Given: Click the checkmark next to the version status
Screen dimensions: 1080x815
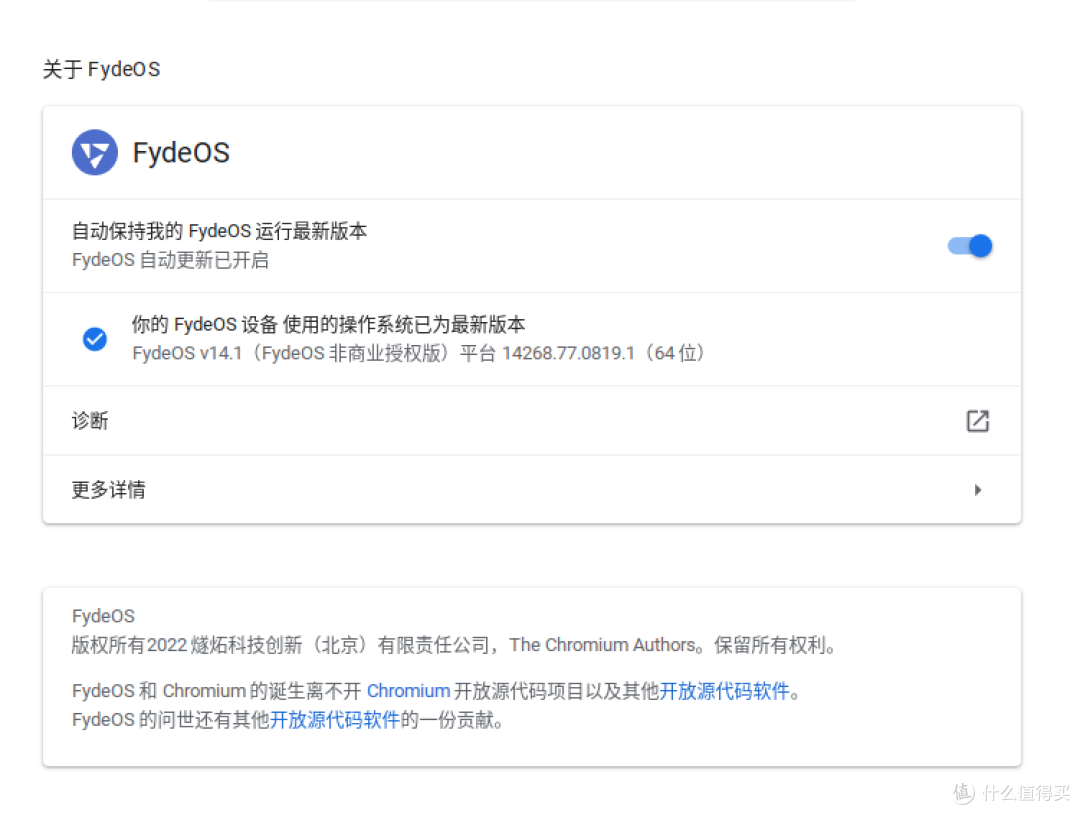Looking at the screenshot, I should [95, 339].
